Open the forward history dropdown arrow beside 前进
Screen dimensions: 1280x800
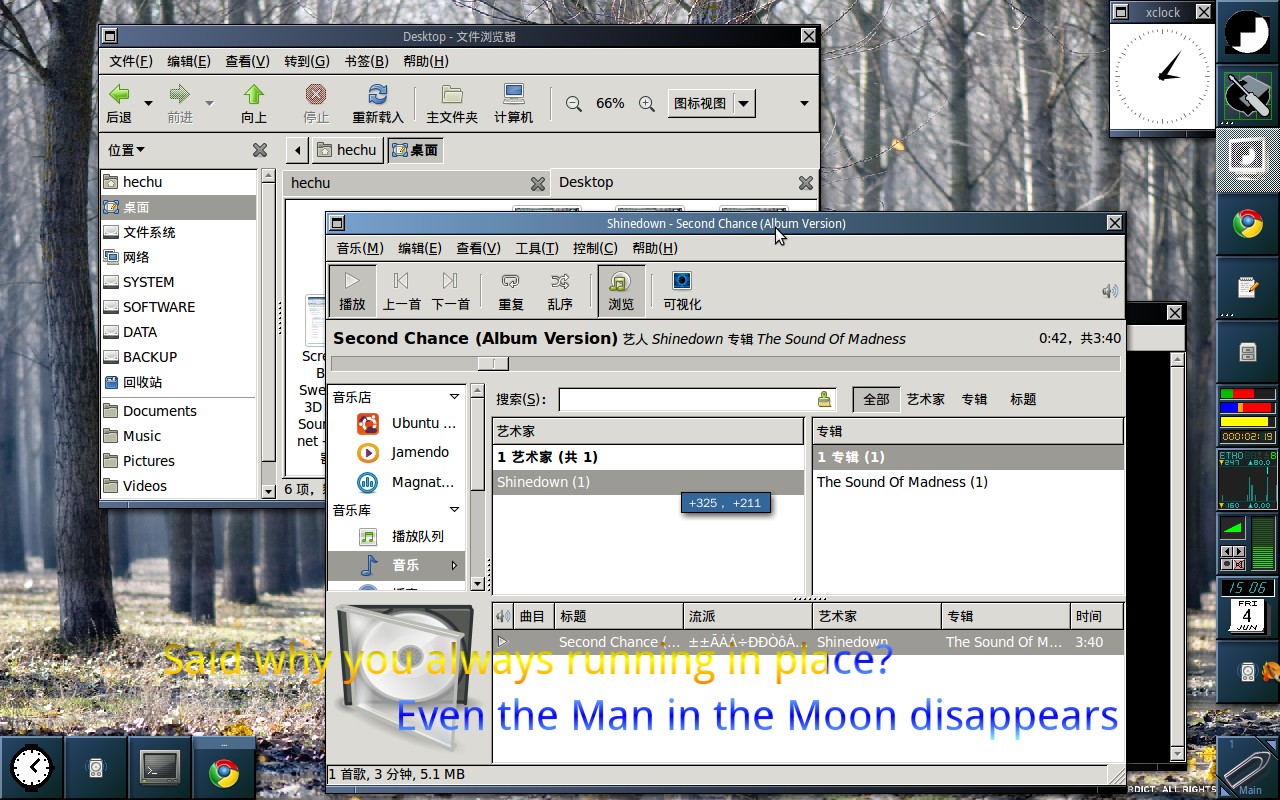pos(209,103)
